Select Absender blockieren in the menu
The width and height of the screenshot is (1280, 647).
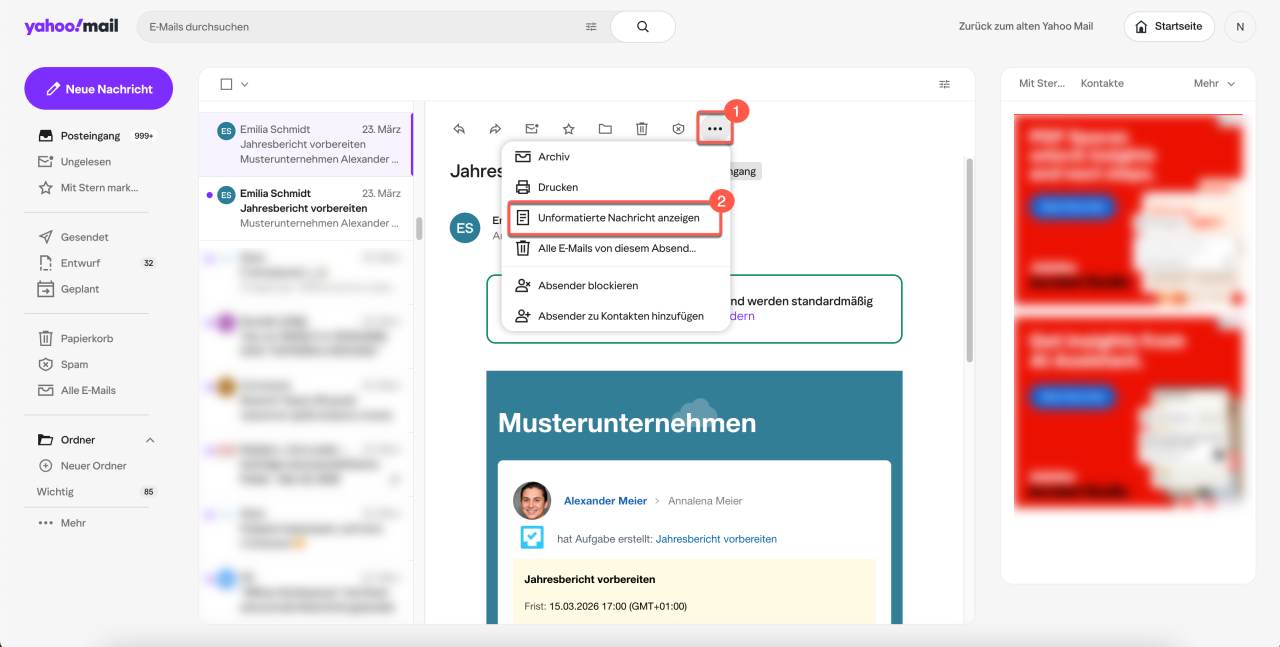pyautogui.click(x=588, y=286)
